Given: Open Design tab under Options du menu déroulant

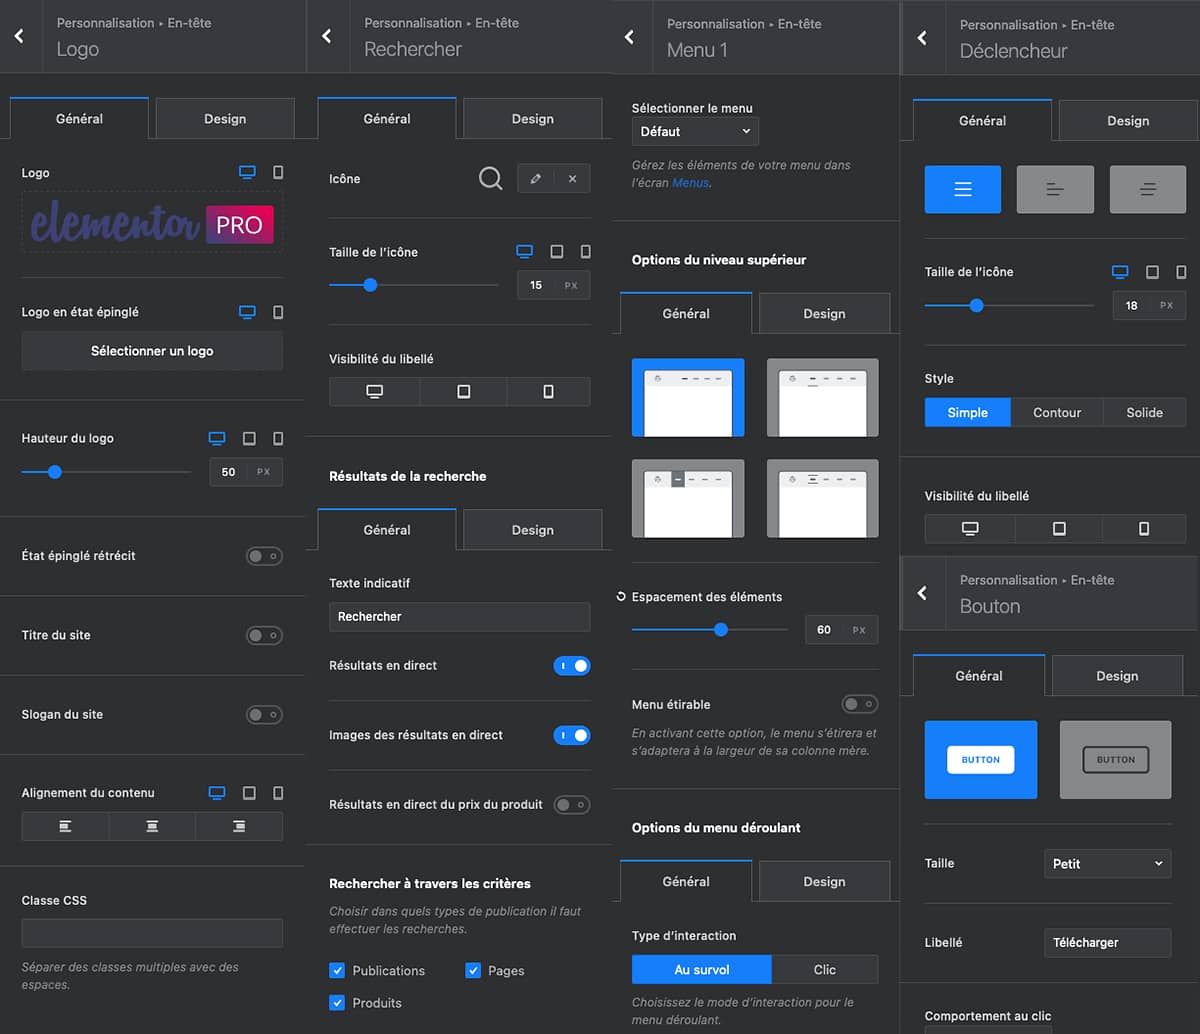Looking at the screenshot, I should [824, 882].
